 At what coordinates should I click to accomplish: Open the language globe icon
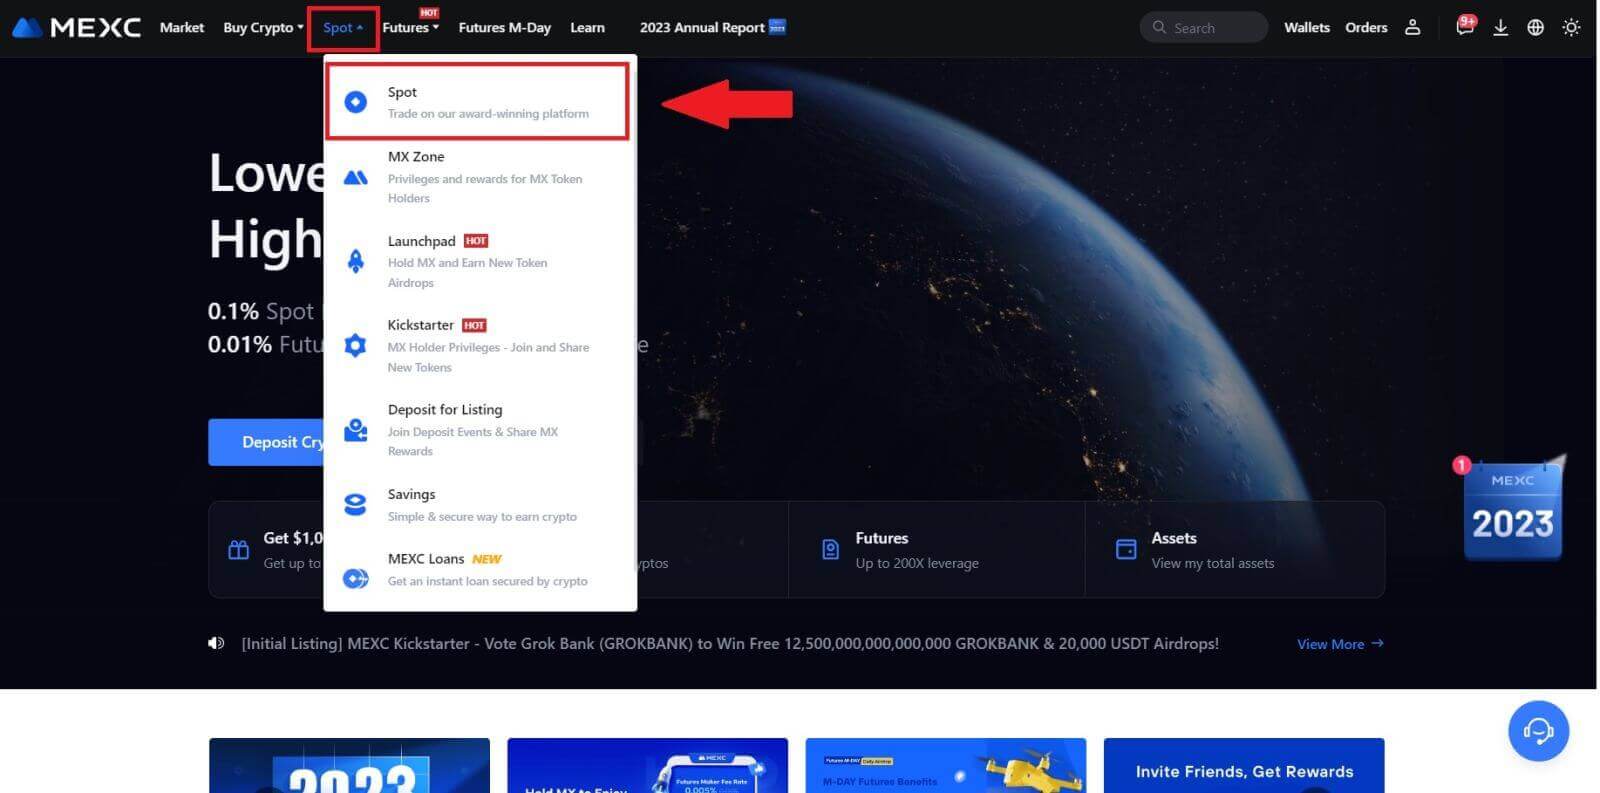pyautogui.click(x=1535, y=28)
